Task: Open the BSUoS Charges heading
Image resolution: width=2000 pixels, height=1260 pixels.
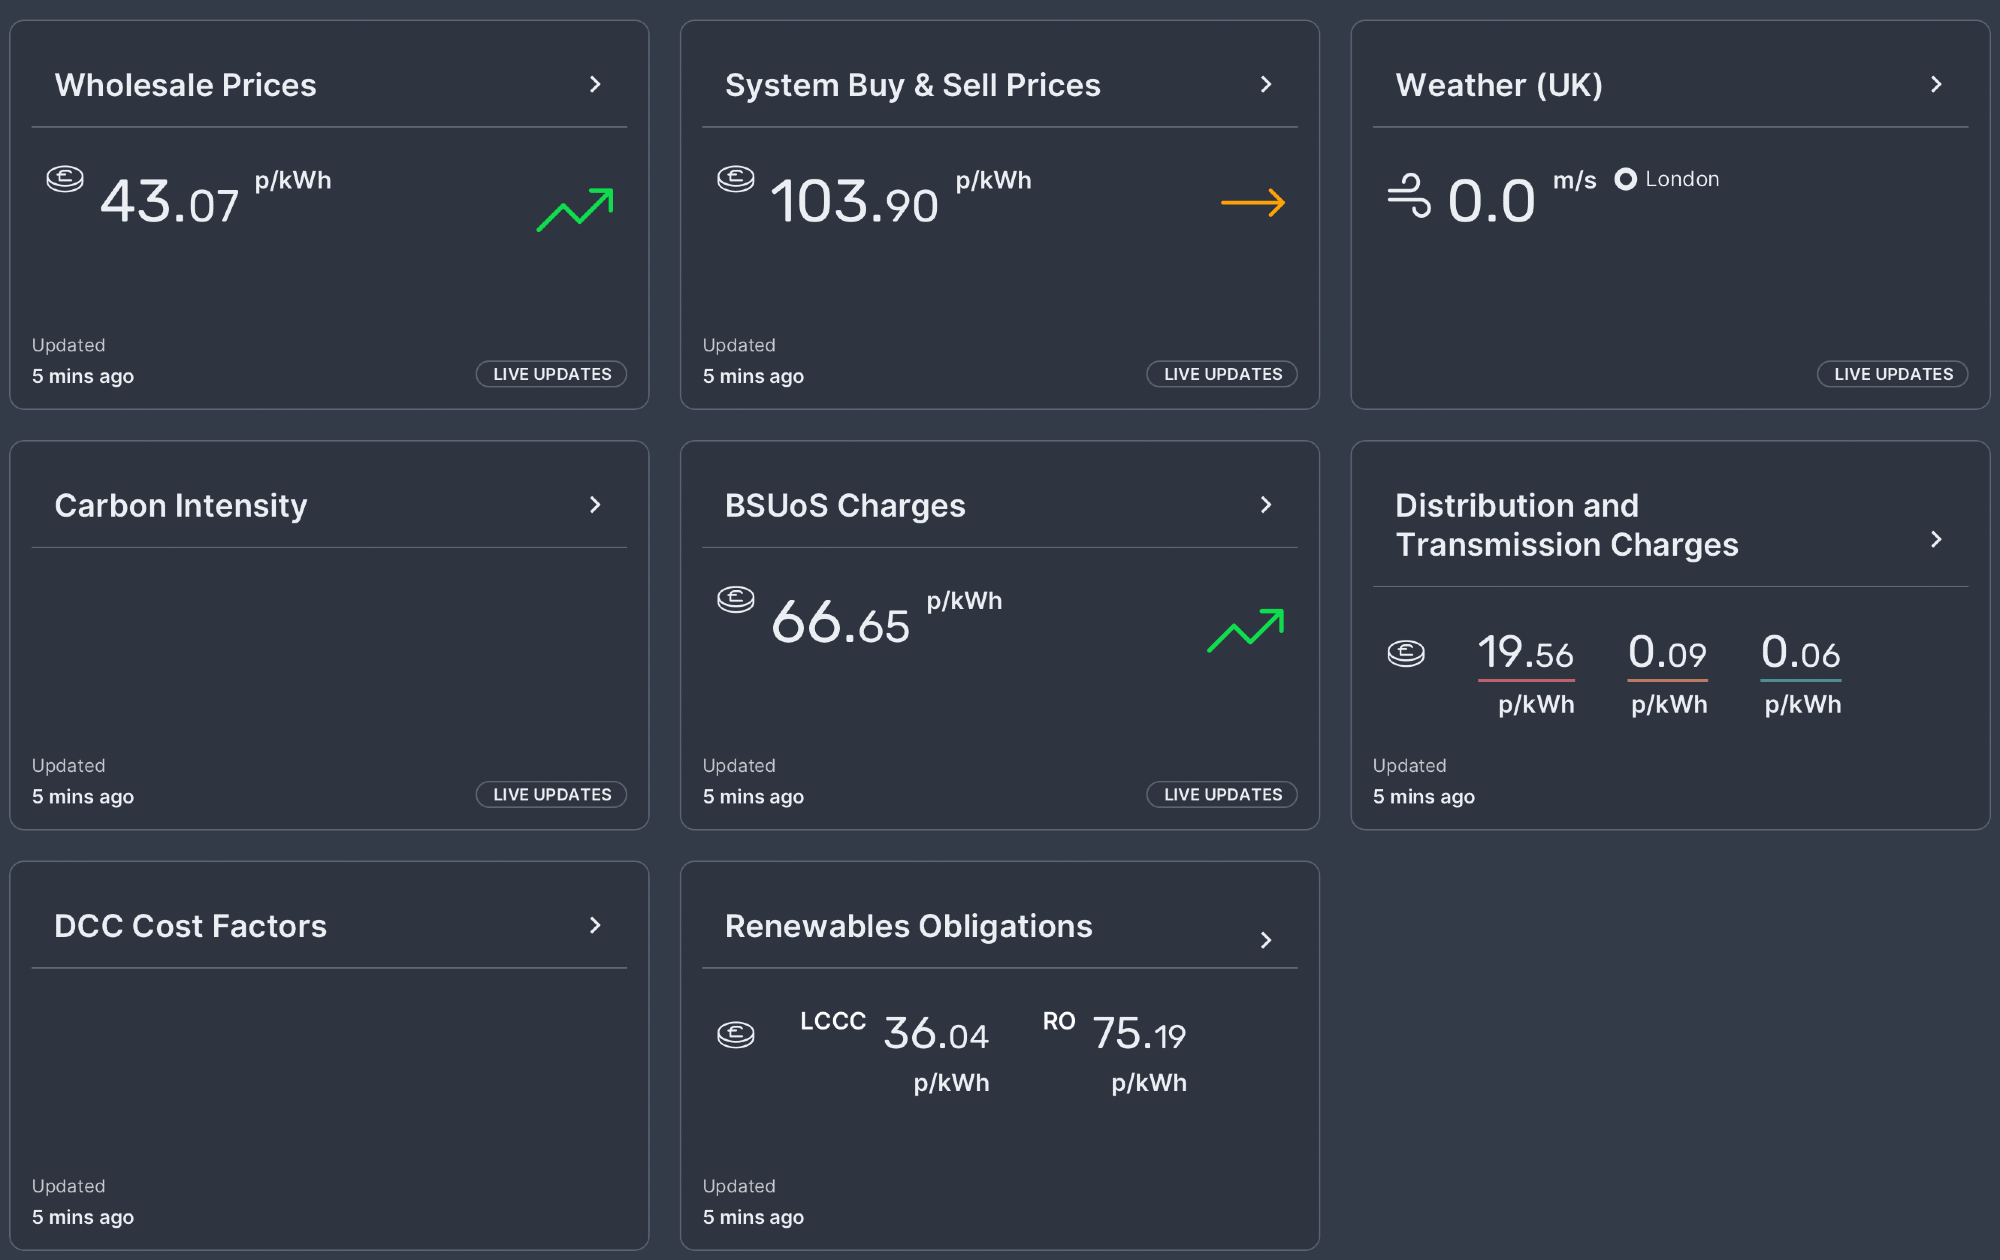Action: (x=845, y=505)
